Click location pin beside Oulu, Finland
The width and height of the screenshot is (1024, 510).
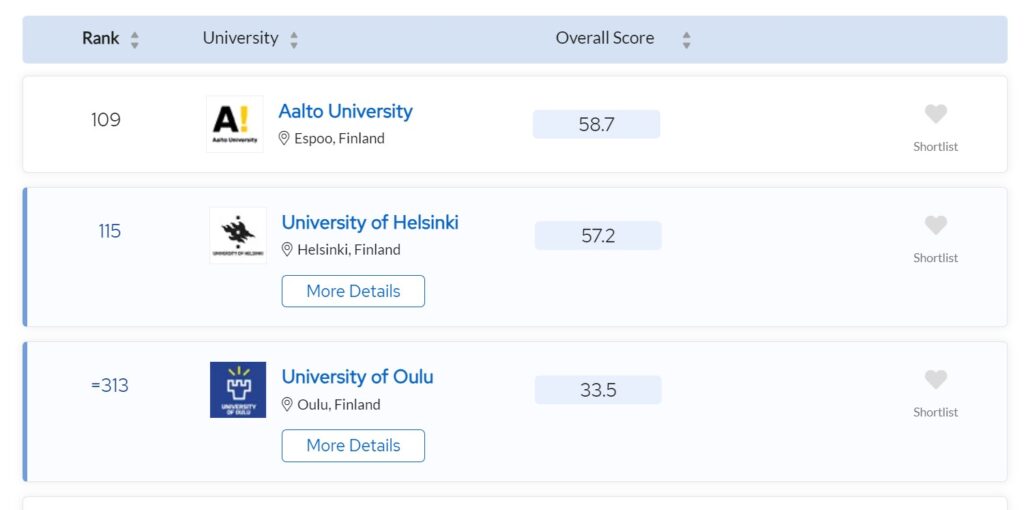coord(287,405)
